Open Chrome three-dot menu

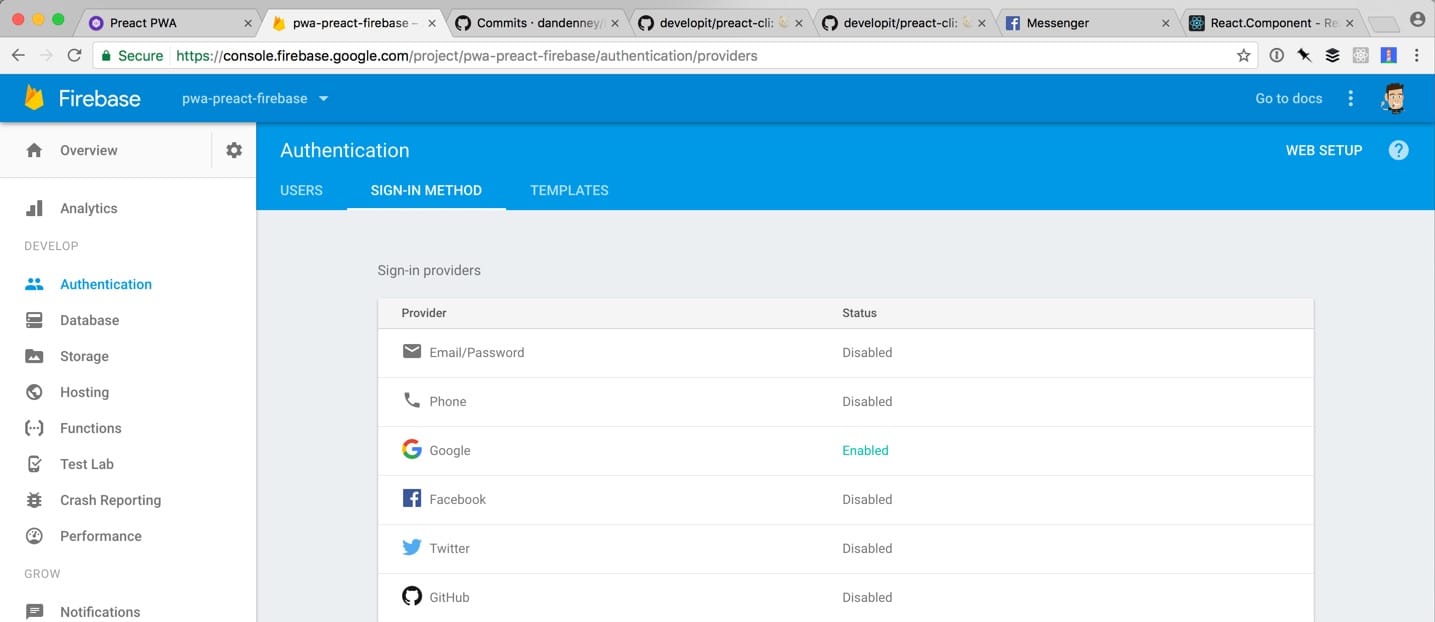1417,56
